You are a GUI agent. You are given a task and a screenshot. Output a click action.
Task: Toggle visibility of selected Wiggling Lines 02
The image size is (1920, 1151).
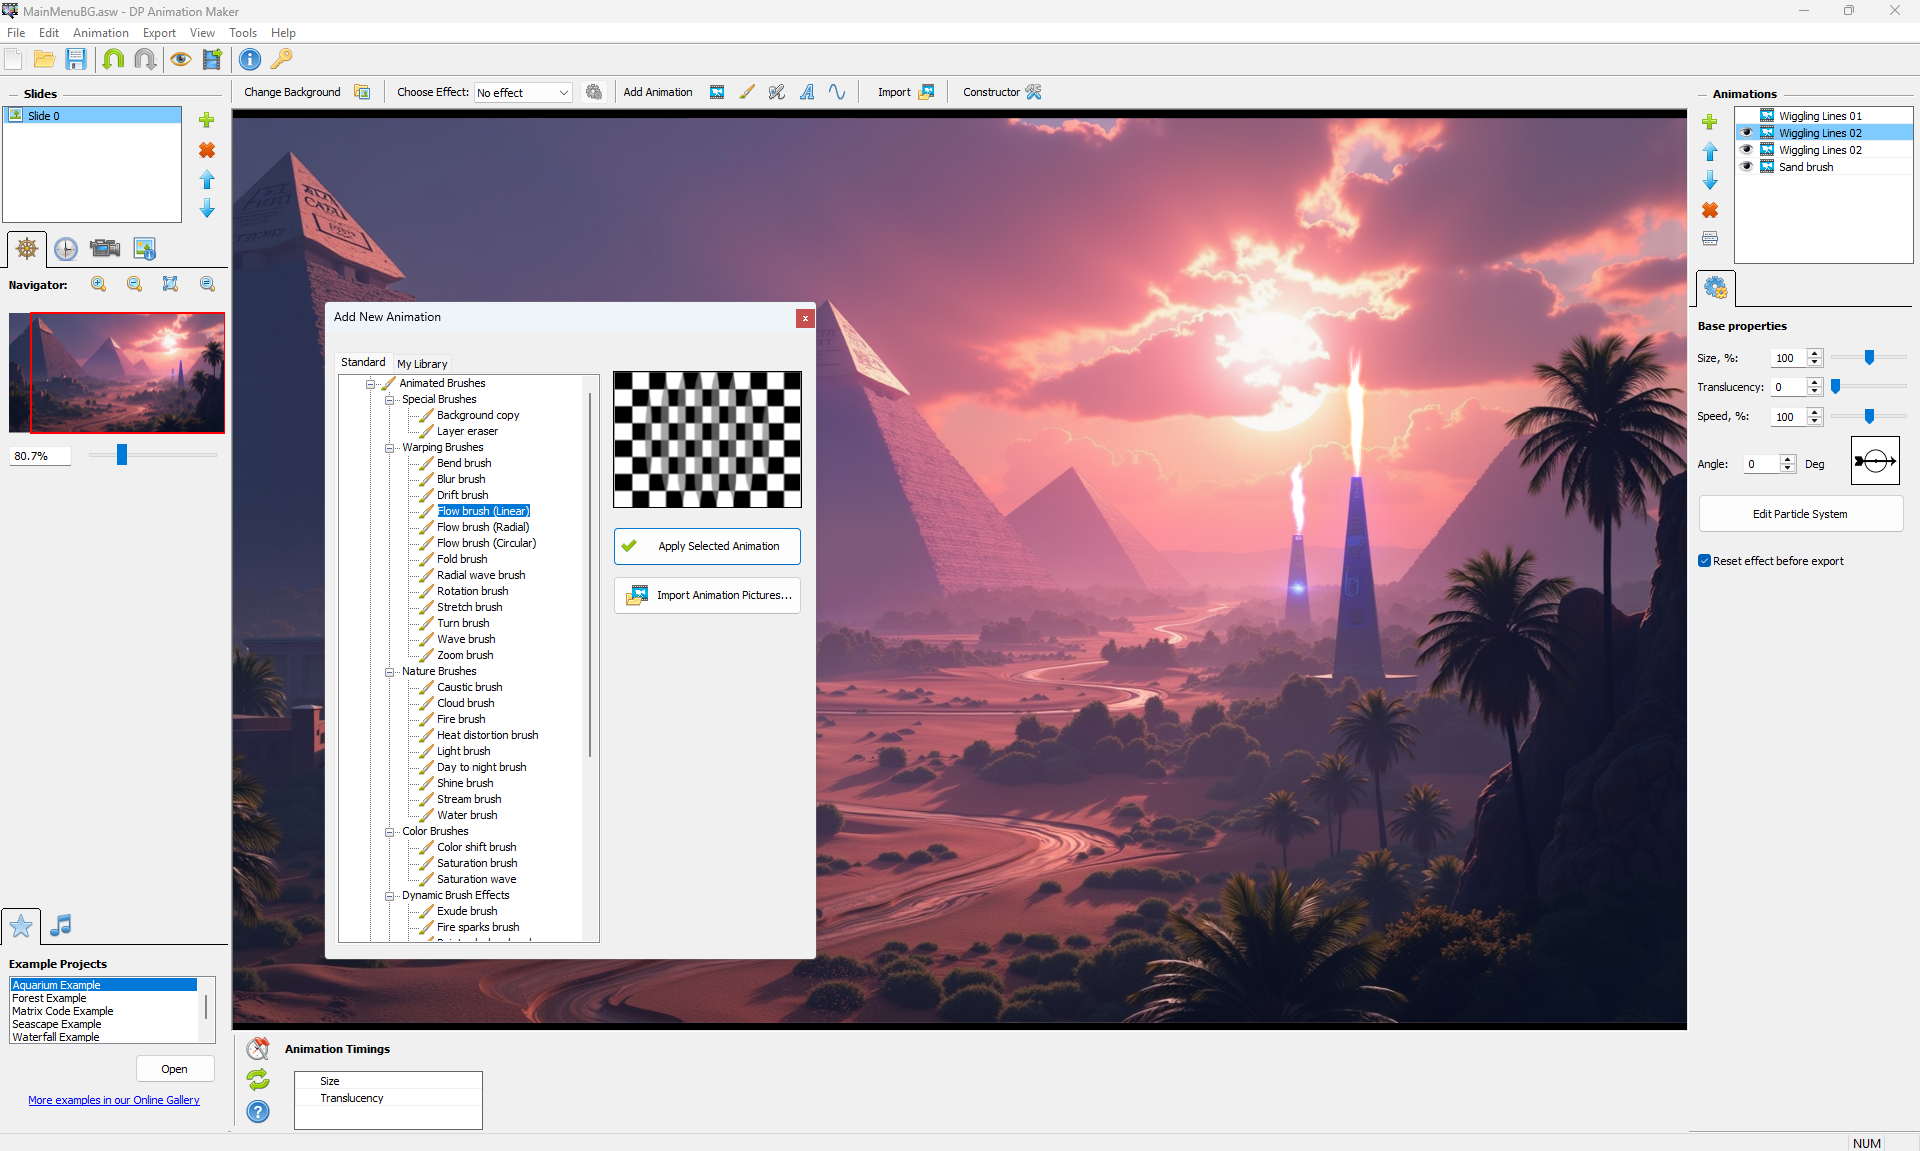(x=1747, y=133)
